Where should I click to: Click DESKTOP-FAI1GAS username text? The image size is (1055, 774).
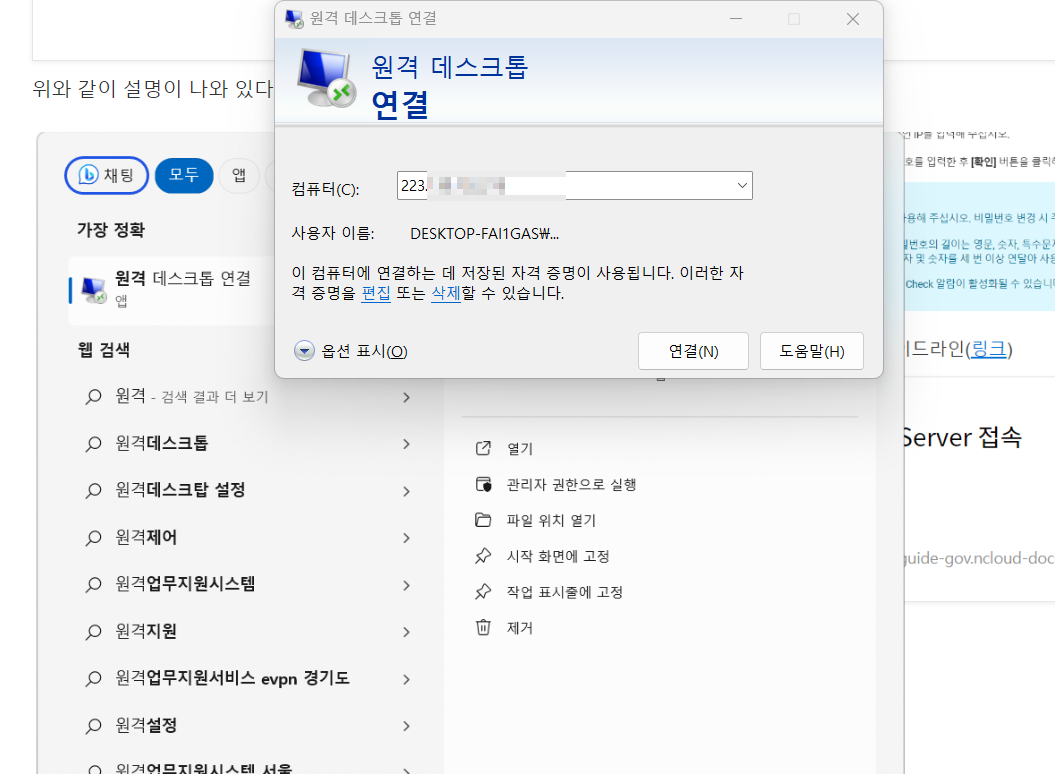coord(484,234)
